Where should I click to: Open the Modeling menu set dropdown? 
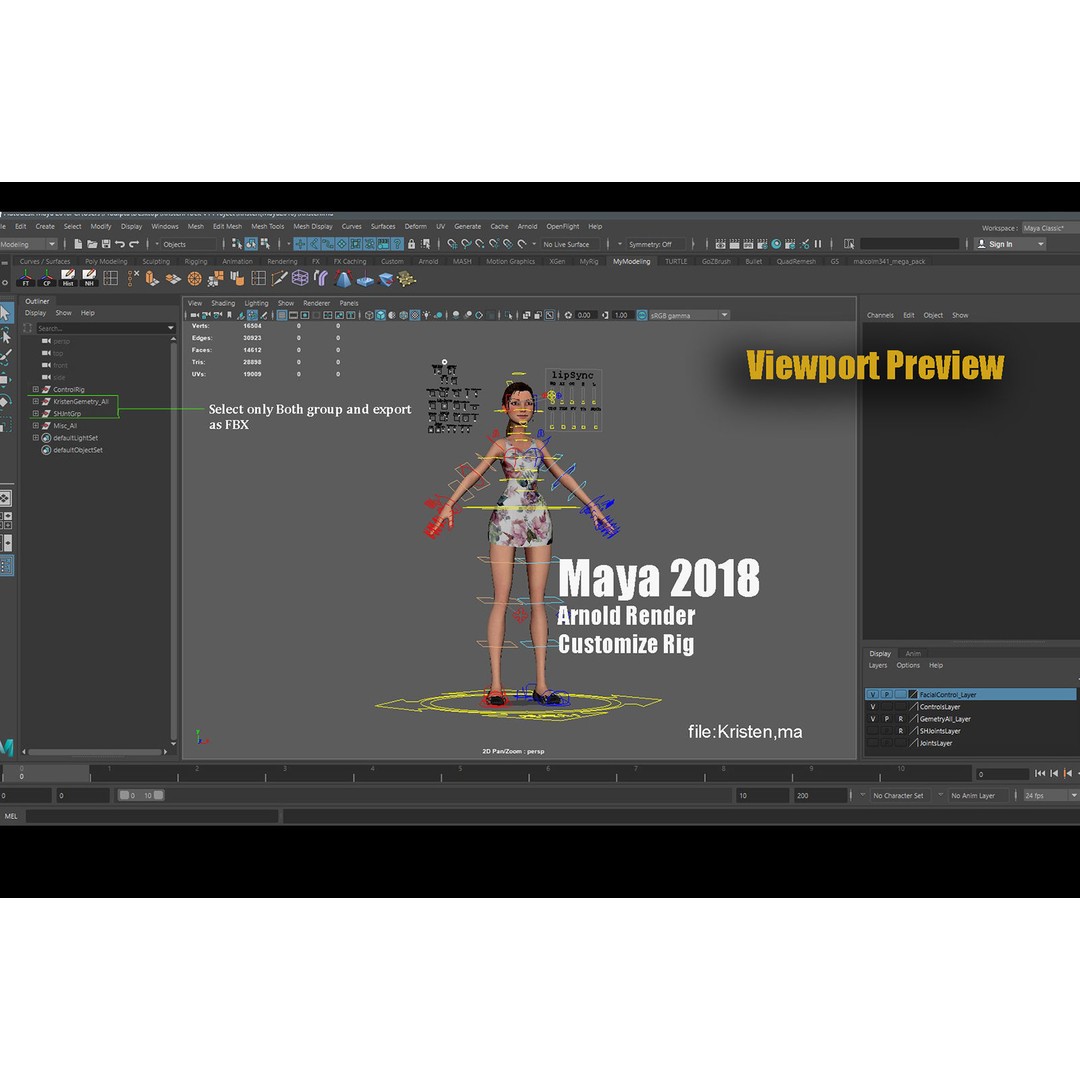click(x=28, y=244)
